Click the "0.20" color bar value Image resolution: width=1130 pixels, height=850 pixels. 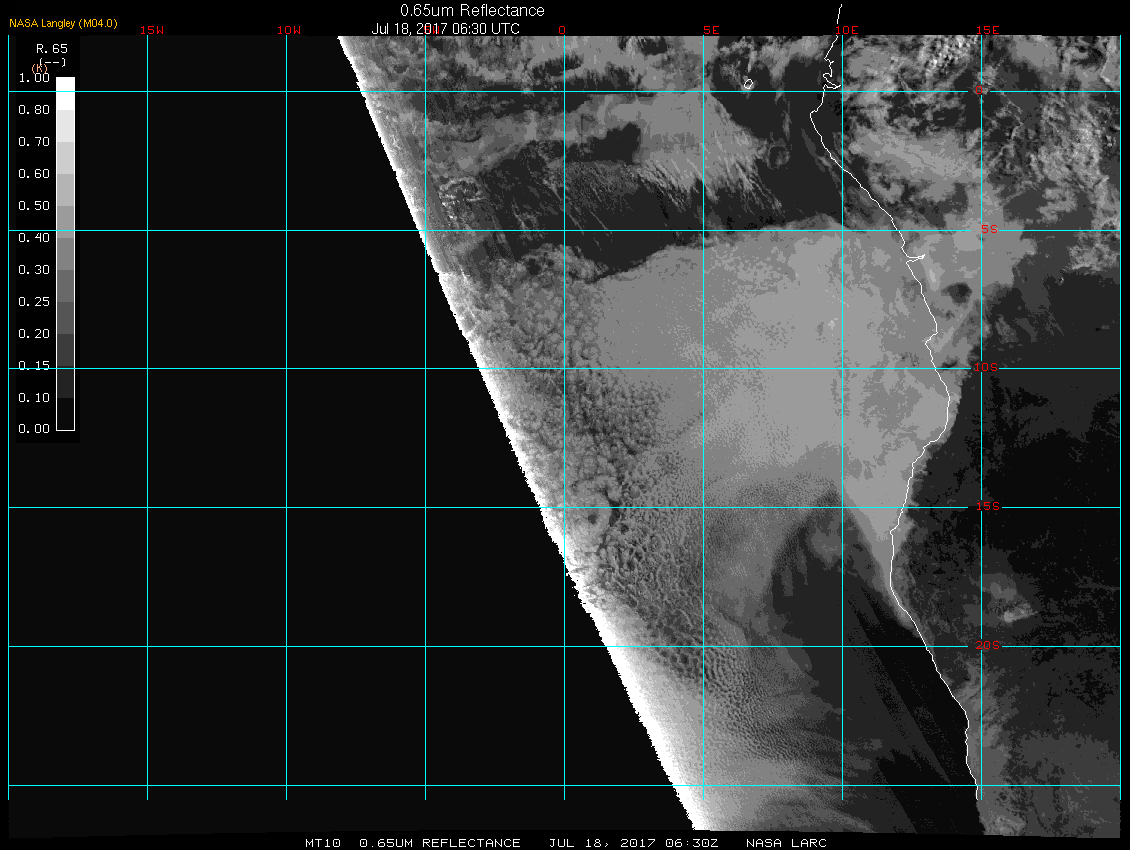pyautogui.click(x=34, y=334)
